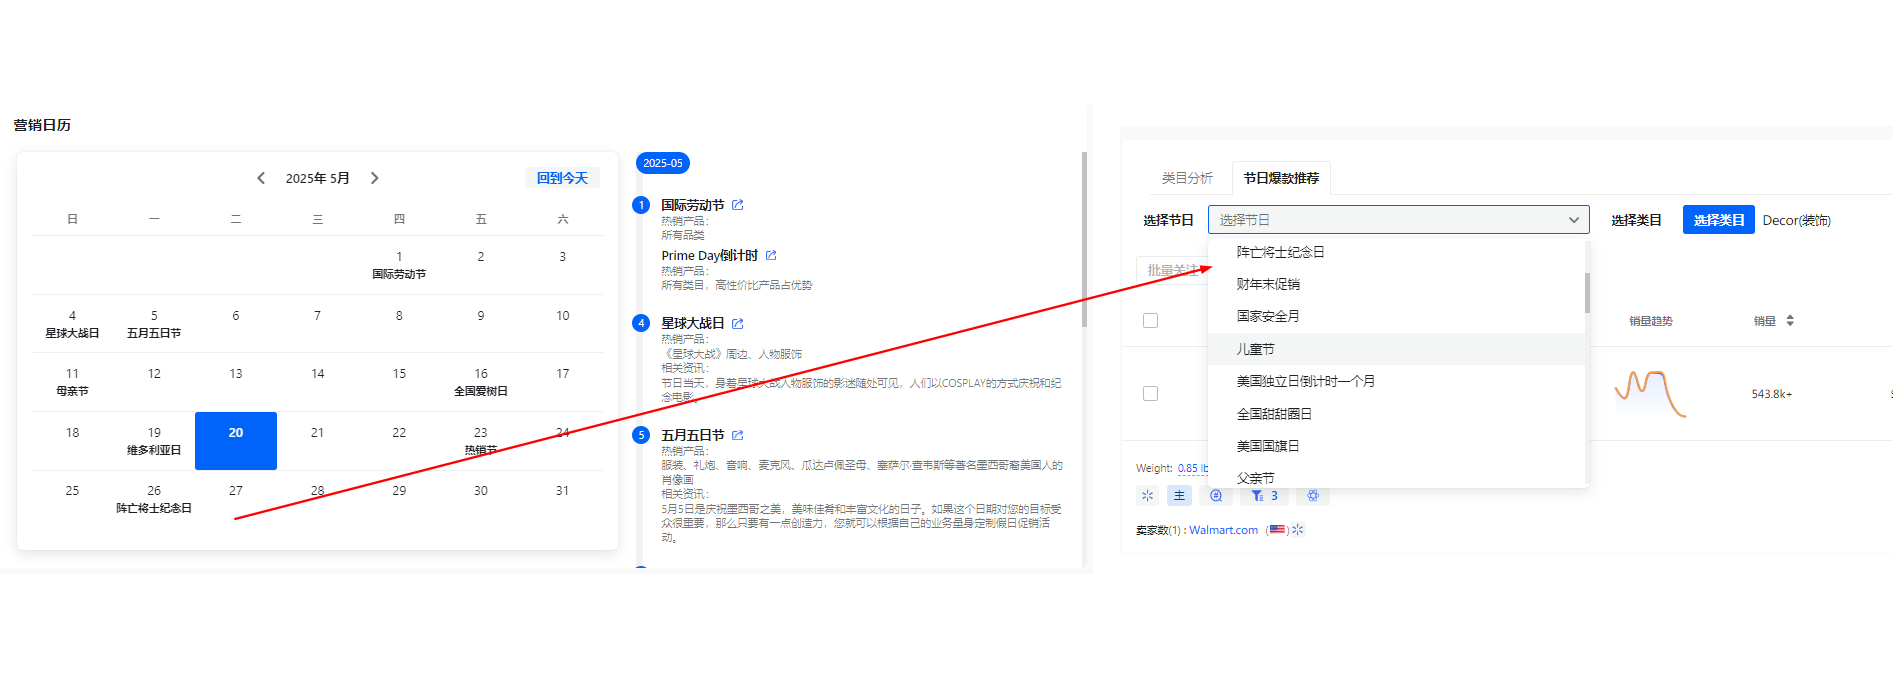Screen dimensions: 1893x679
Task: Click the 主 badge icon under Weight
Action: [1179, 496]
